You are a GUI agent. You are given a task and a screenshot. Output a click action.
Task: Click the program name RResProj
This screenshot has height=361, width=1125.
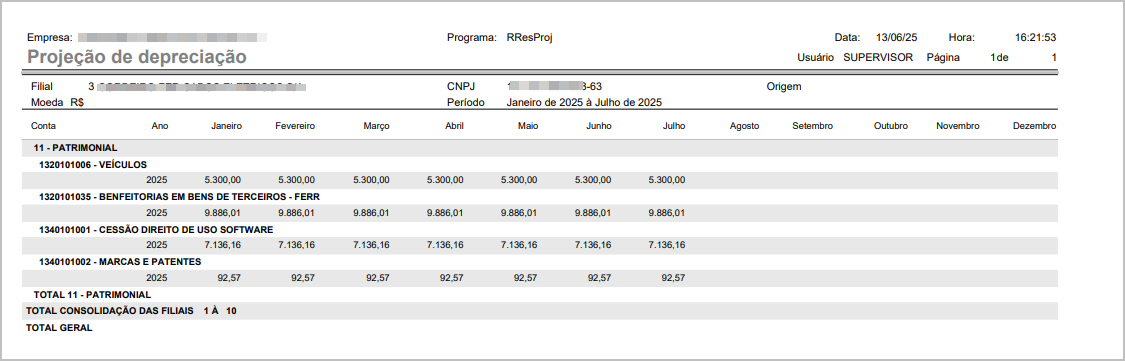coord(529,37)
